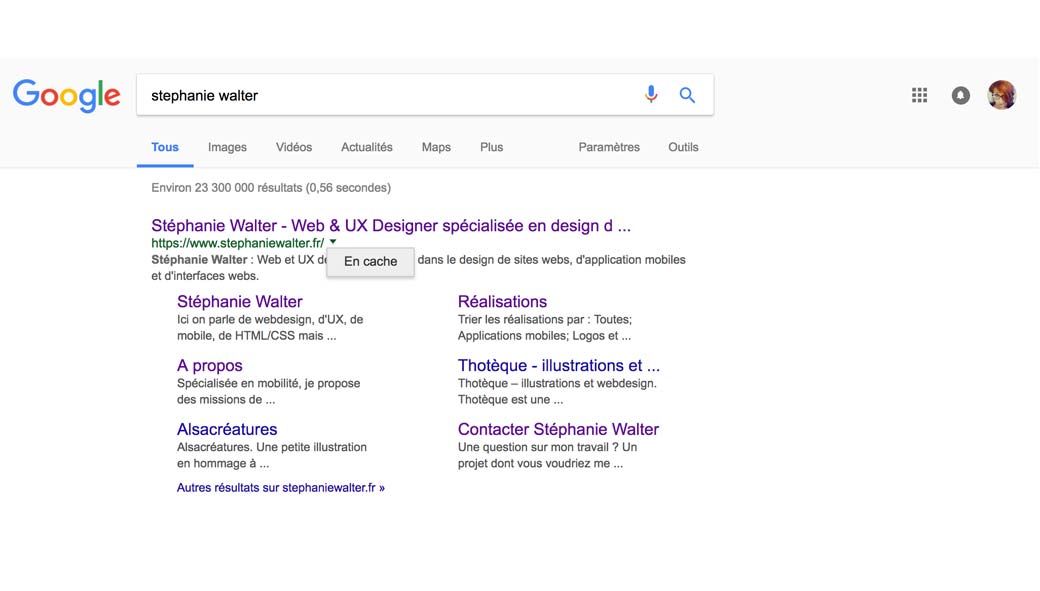Switch to the Images tab
This screenshot has height=591, width=1040.
tap(227, 147)
